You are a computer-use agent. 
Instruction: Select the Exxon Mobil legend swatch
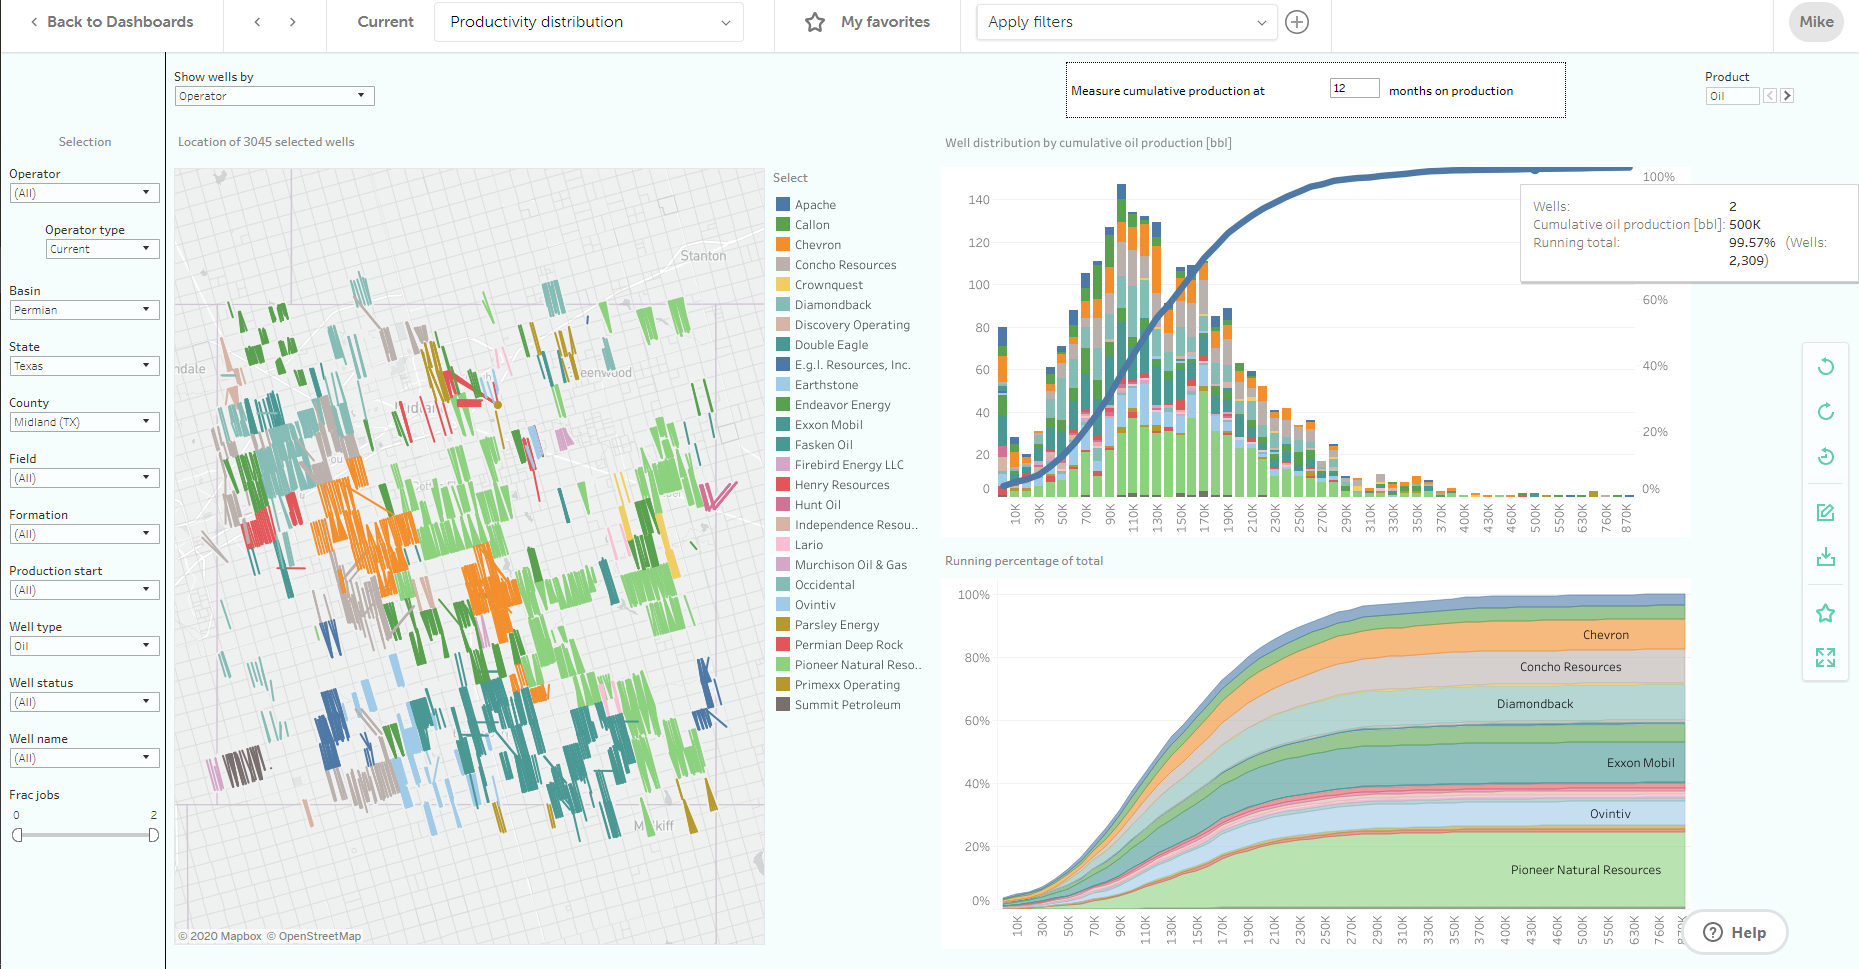[x=783, y=424]
